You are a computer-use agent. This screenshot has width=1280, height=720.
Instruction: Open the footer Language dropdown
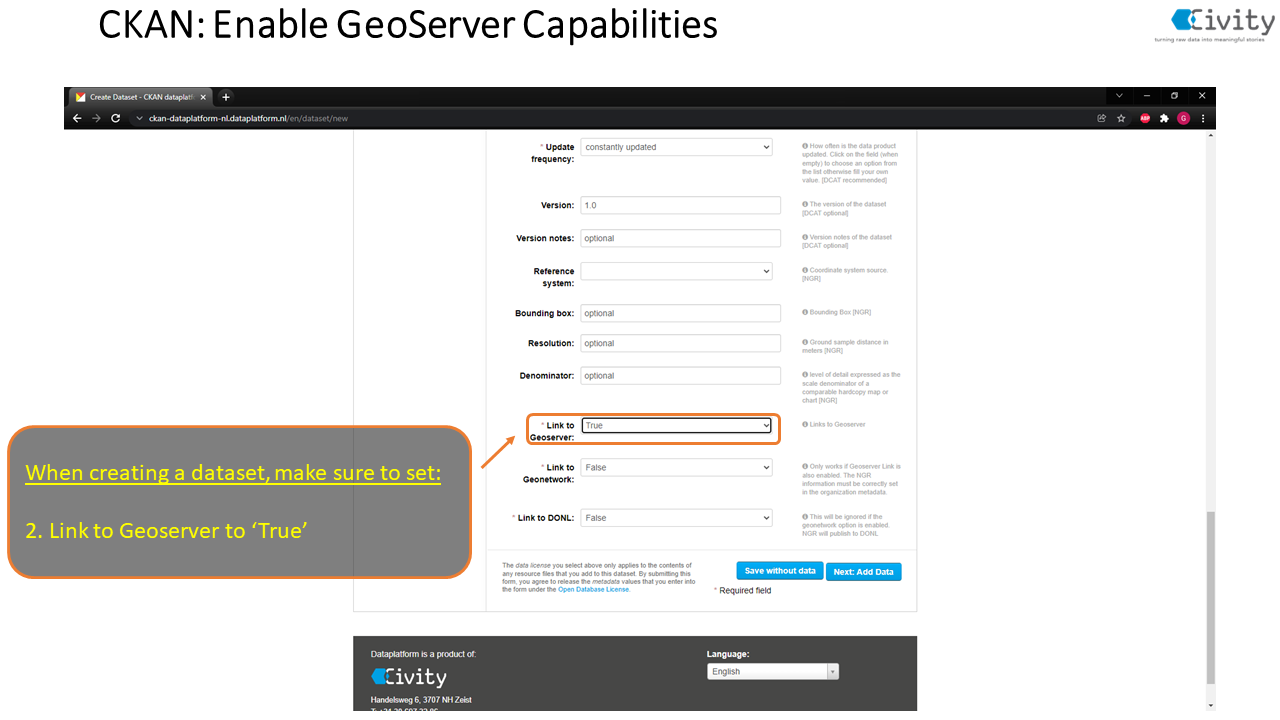pyautogui.click(x=773, y=672)
